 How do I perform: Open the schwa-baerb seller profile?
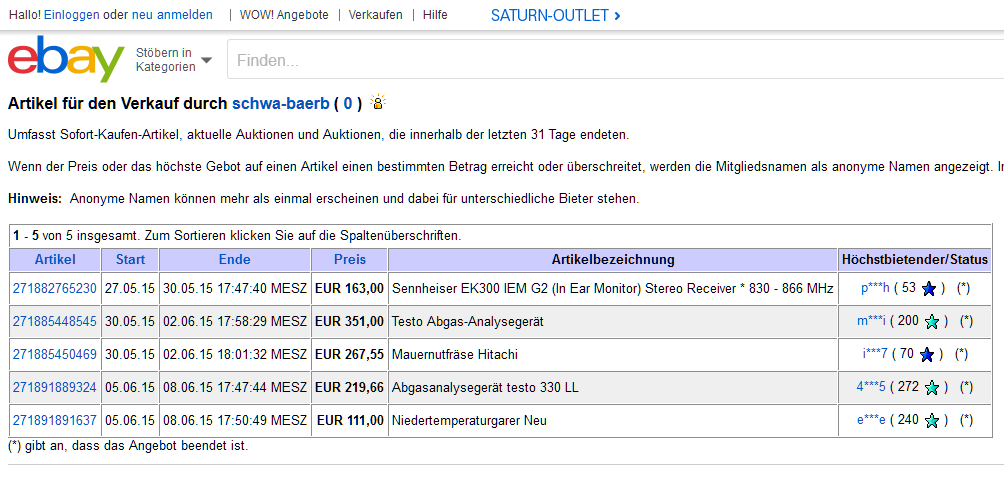coord(279,103)
